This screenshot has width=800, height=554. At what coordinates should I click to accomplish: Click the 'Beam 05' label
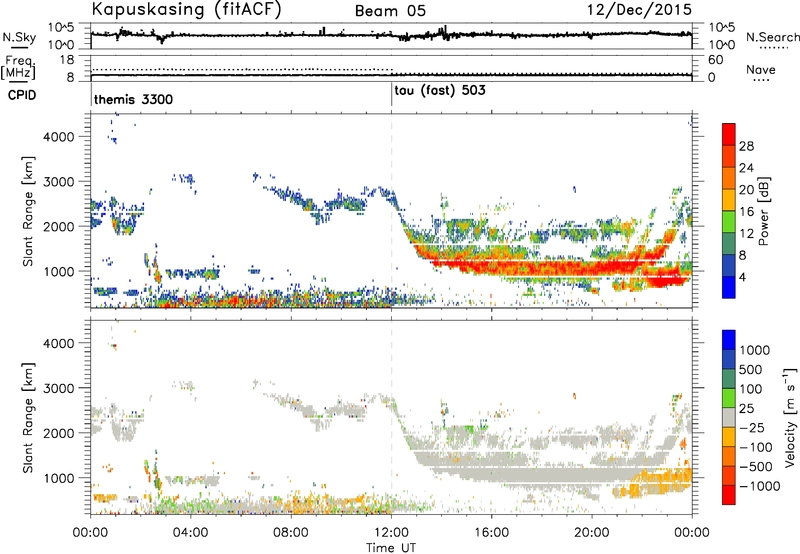tap(390, 11)
